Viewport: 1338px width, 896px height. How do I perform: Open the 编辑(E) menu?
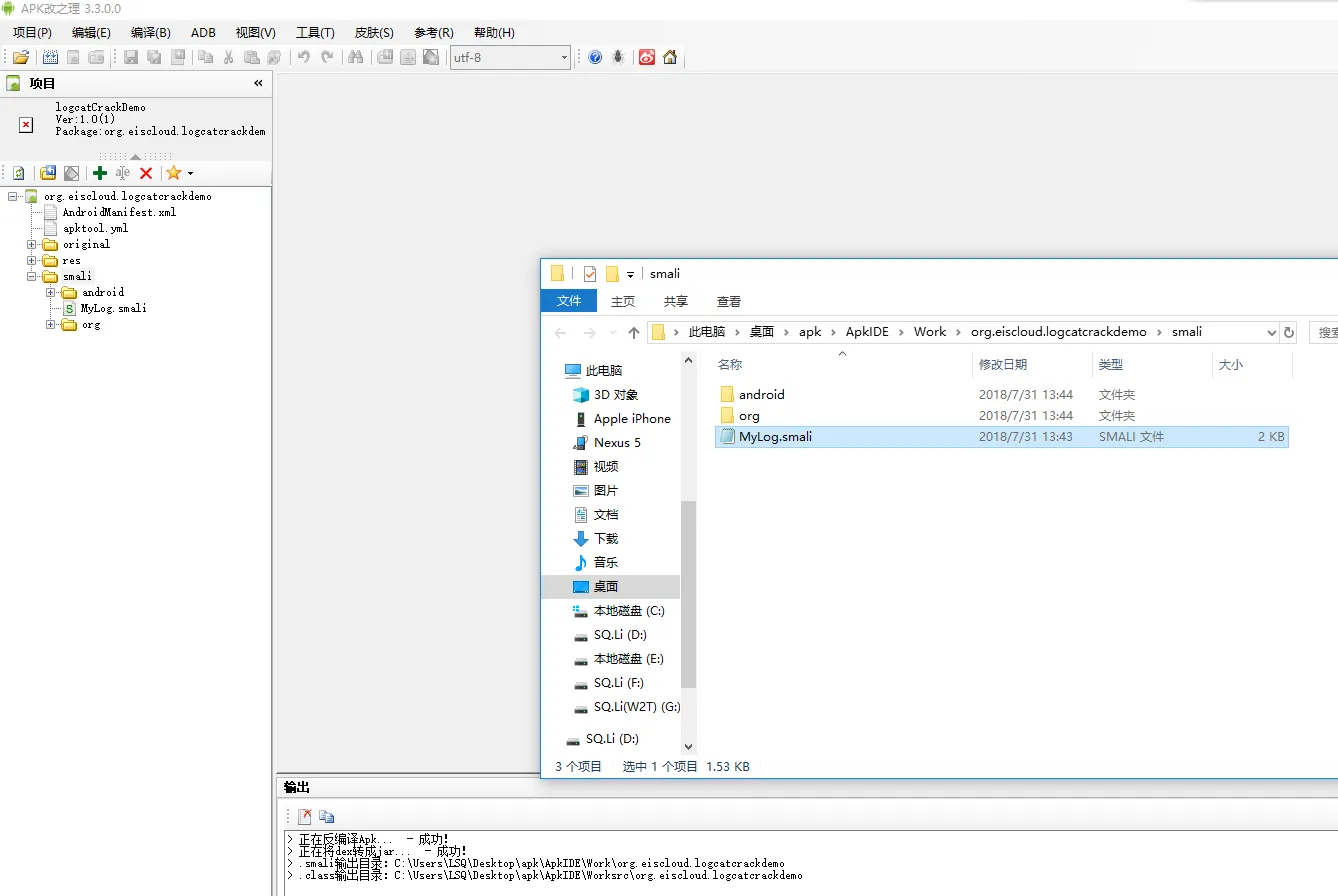pos(91,32)
